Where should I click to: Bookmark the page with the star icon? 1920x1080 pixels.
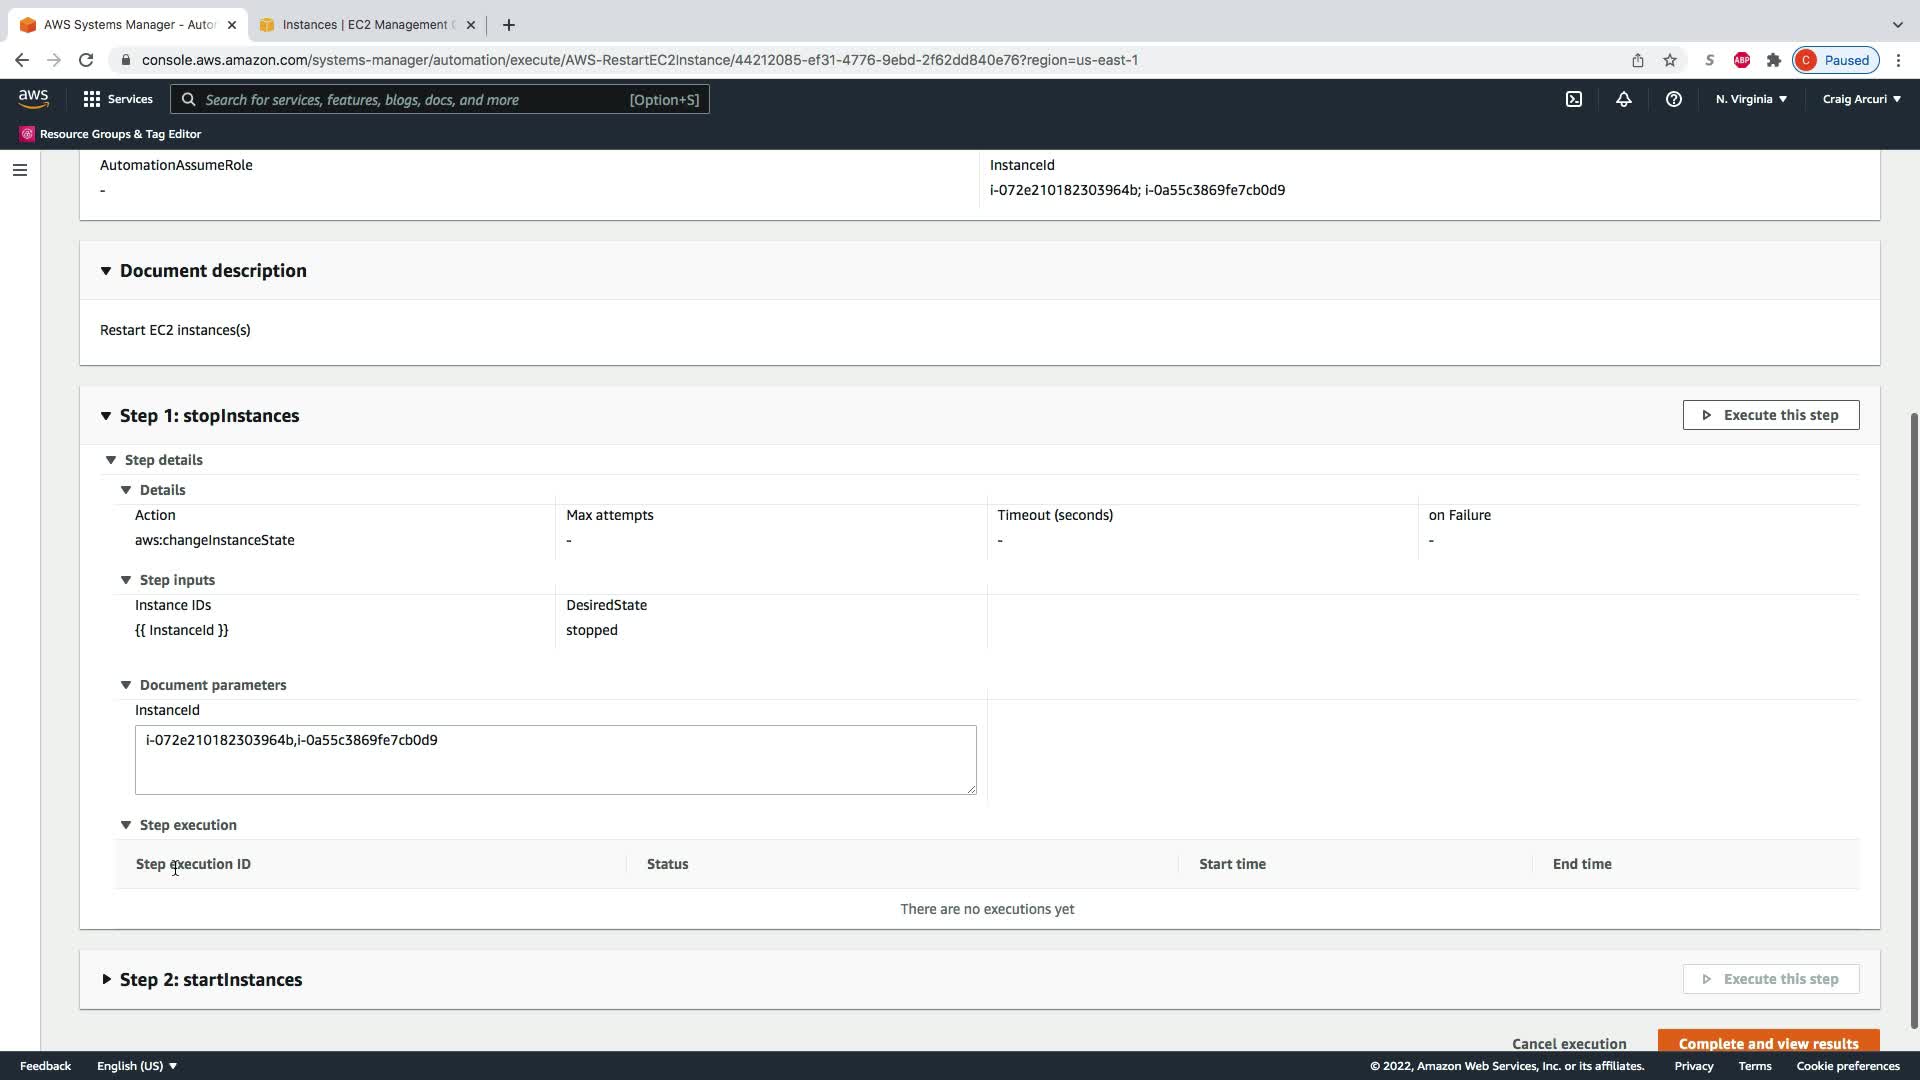pos(1669,60)
